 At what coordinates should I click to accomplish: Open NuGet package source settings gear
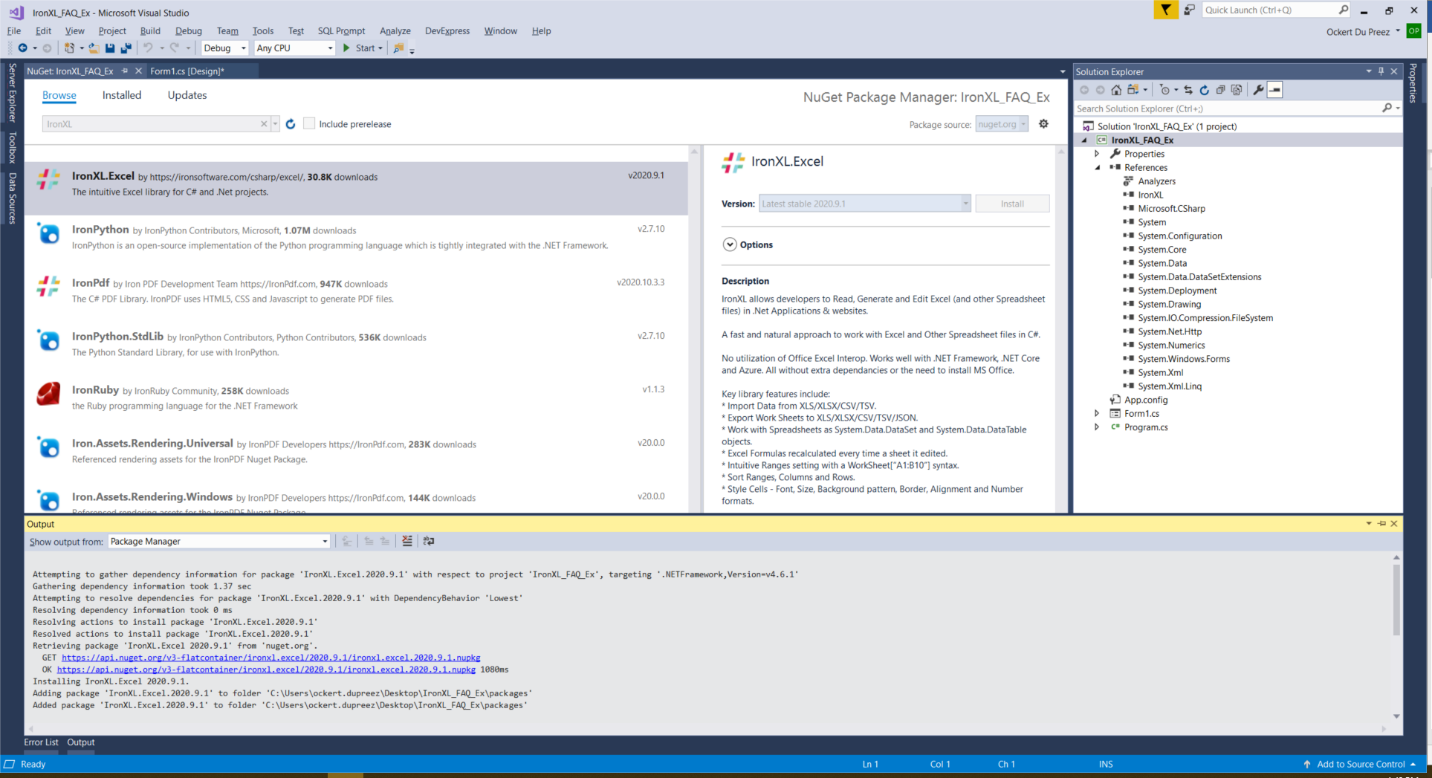(1043, 124)
